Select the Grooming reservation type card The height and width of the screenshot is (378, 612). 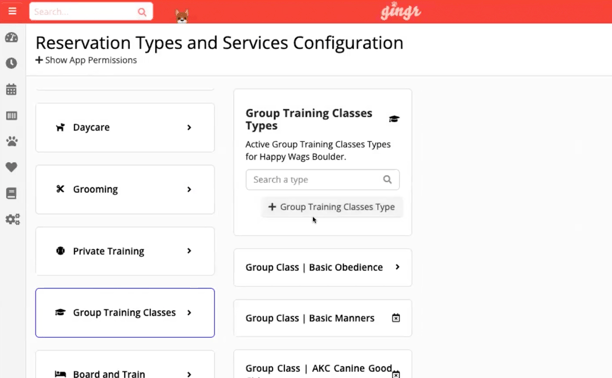(x=125, y=189)
